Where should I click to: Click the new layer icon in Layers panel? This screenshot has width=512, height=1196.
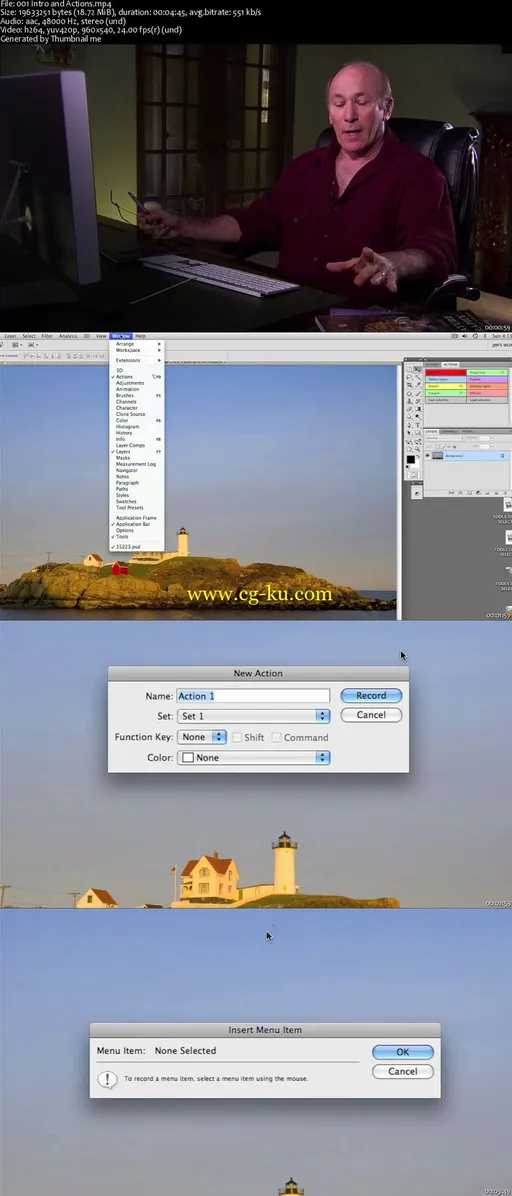(496, 493)
